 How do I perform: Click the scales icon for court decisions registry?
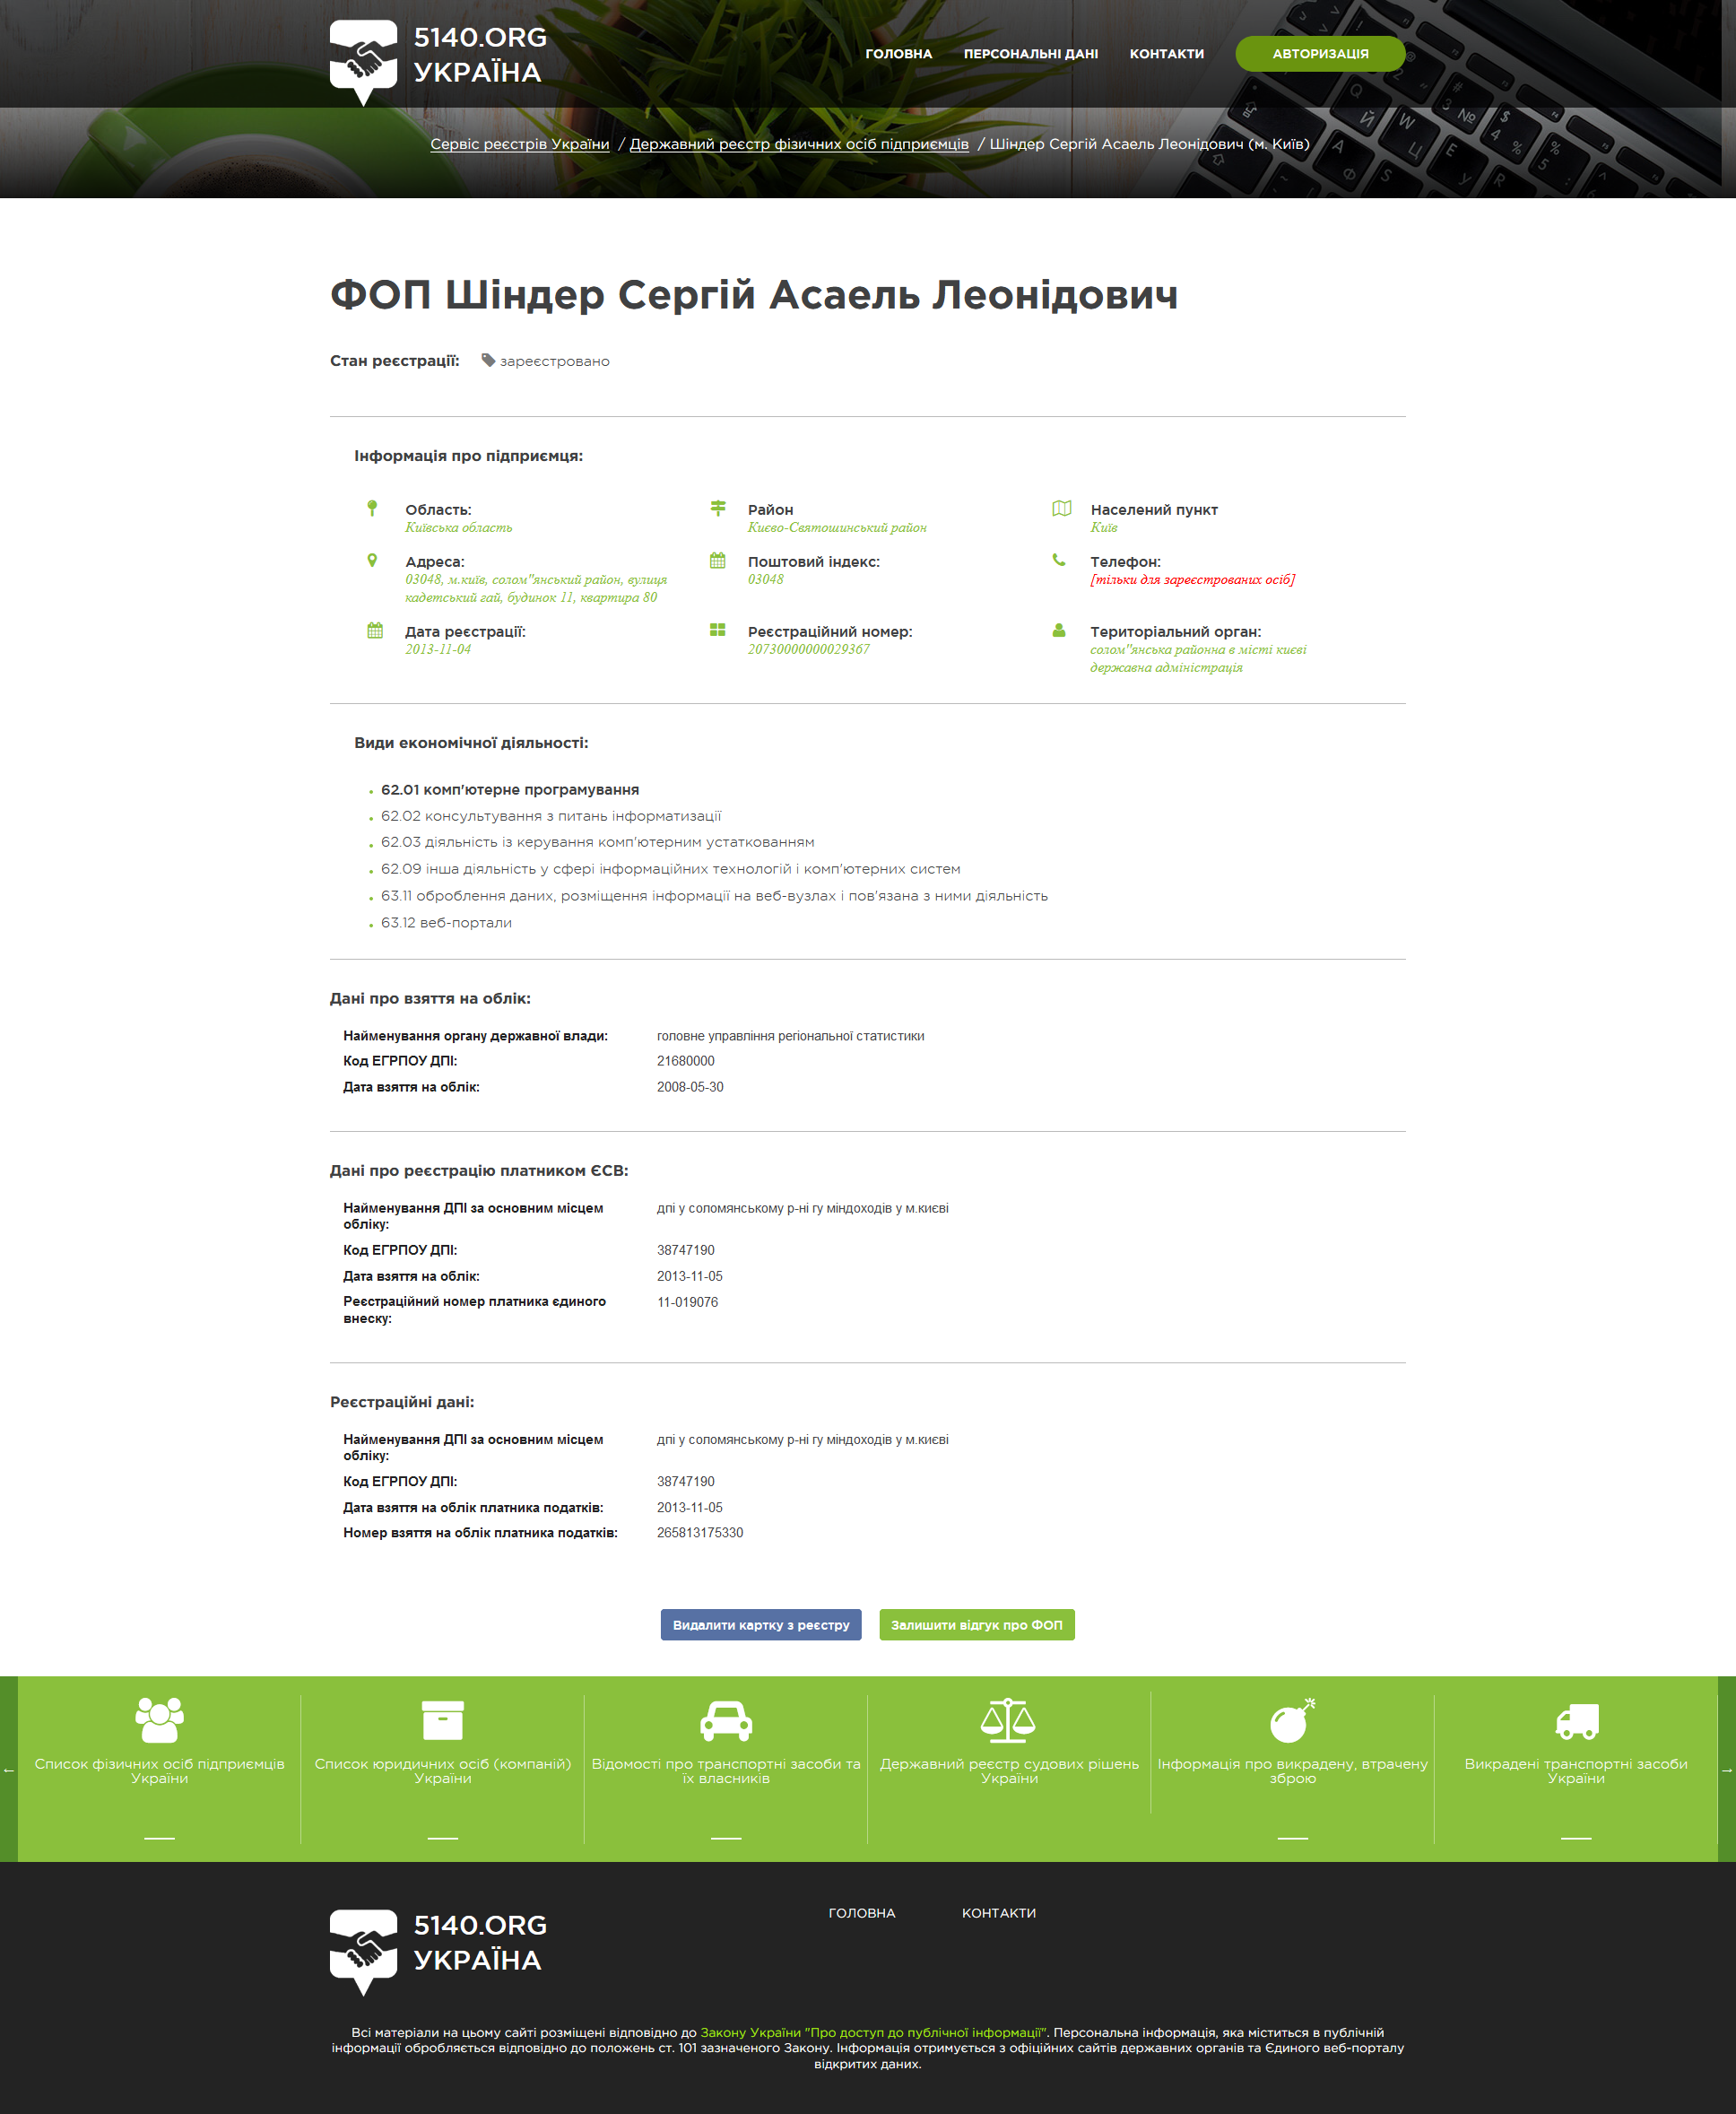(x=1008, y=1720)
